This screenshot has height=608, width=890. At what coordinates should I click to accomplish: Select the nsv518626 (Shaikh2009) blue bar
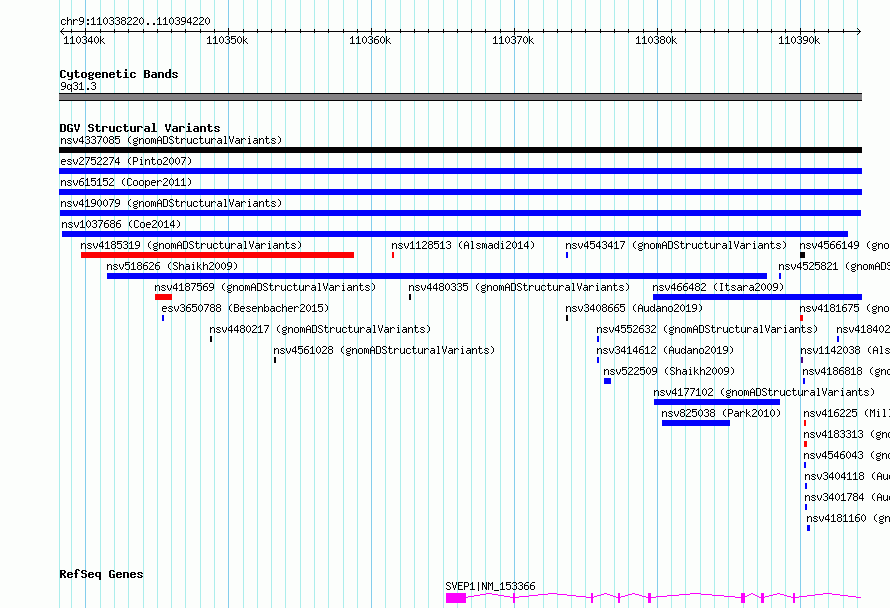(x=437, y=276)
